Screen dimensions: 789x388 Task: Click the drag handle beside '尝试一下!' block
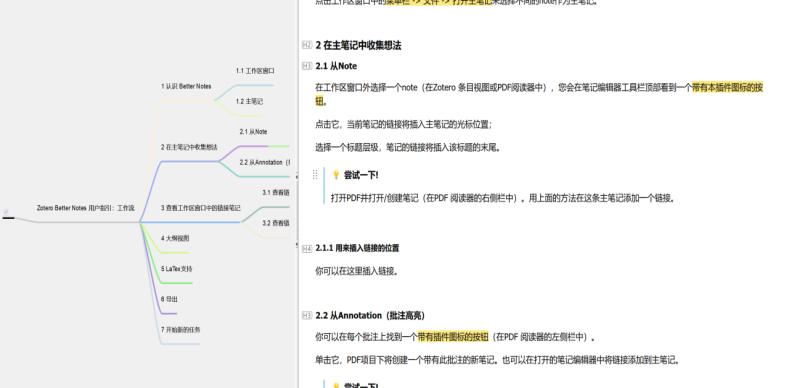click(x=315, y=175)
